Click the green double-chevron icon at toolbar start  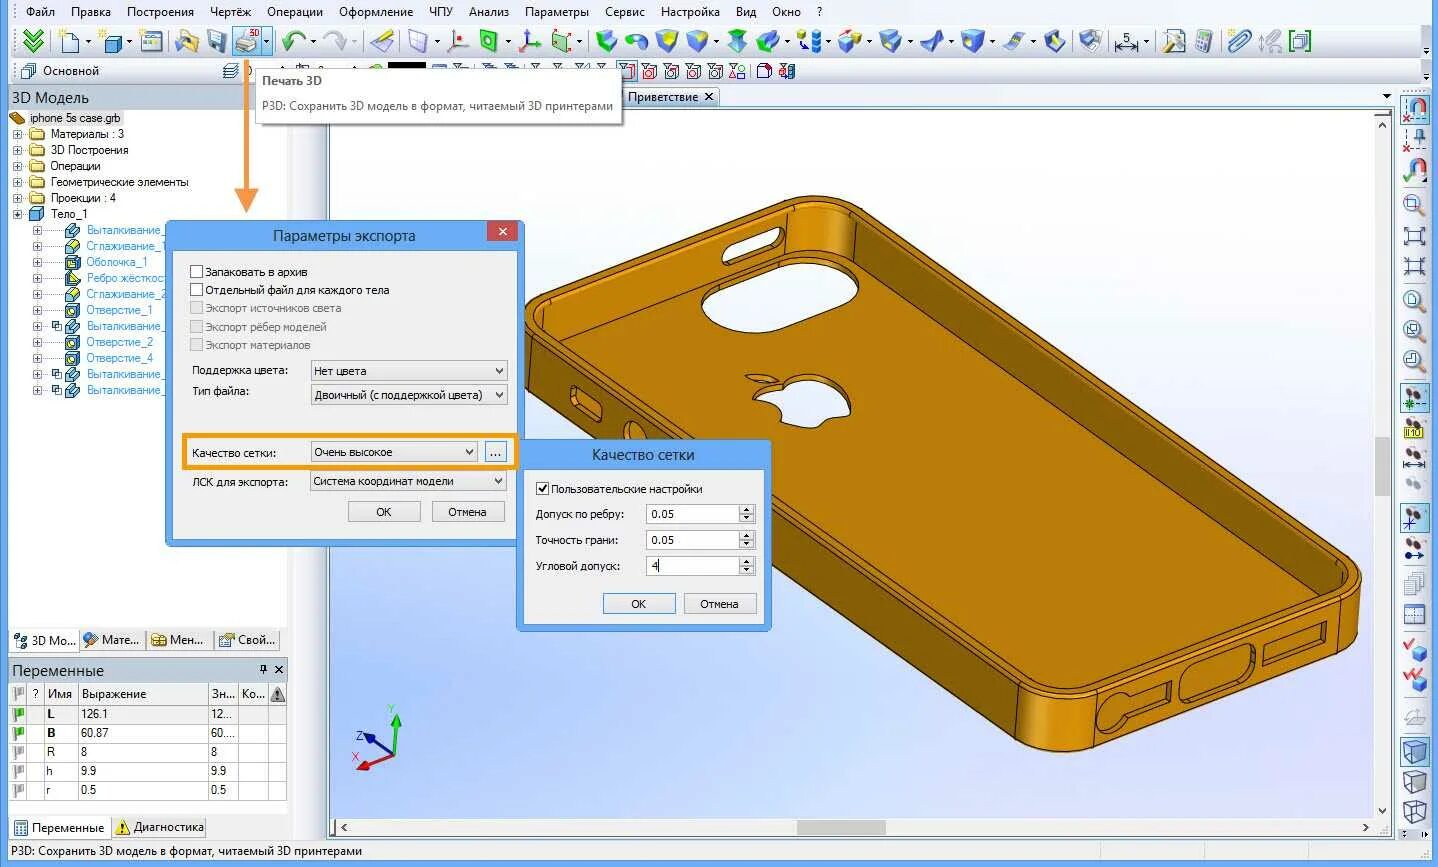click(x=33, y=41)
